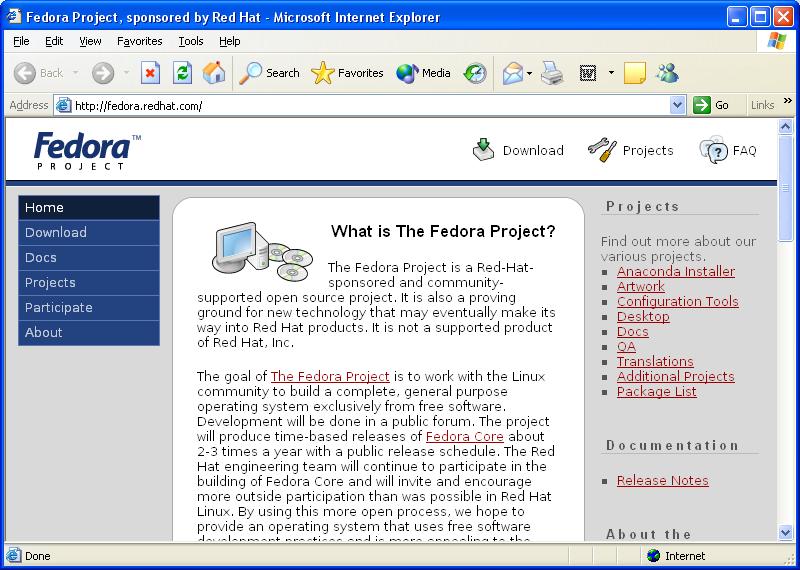
Task: Open the File menu
Action: (x=21, y=41)
